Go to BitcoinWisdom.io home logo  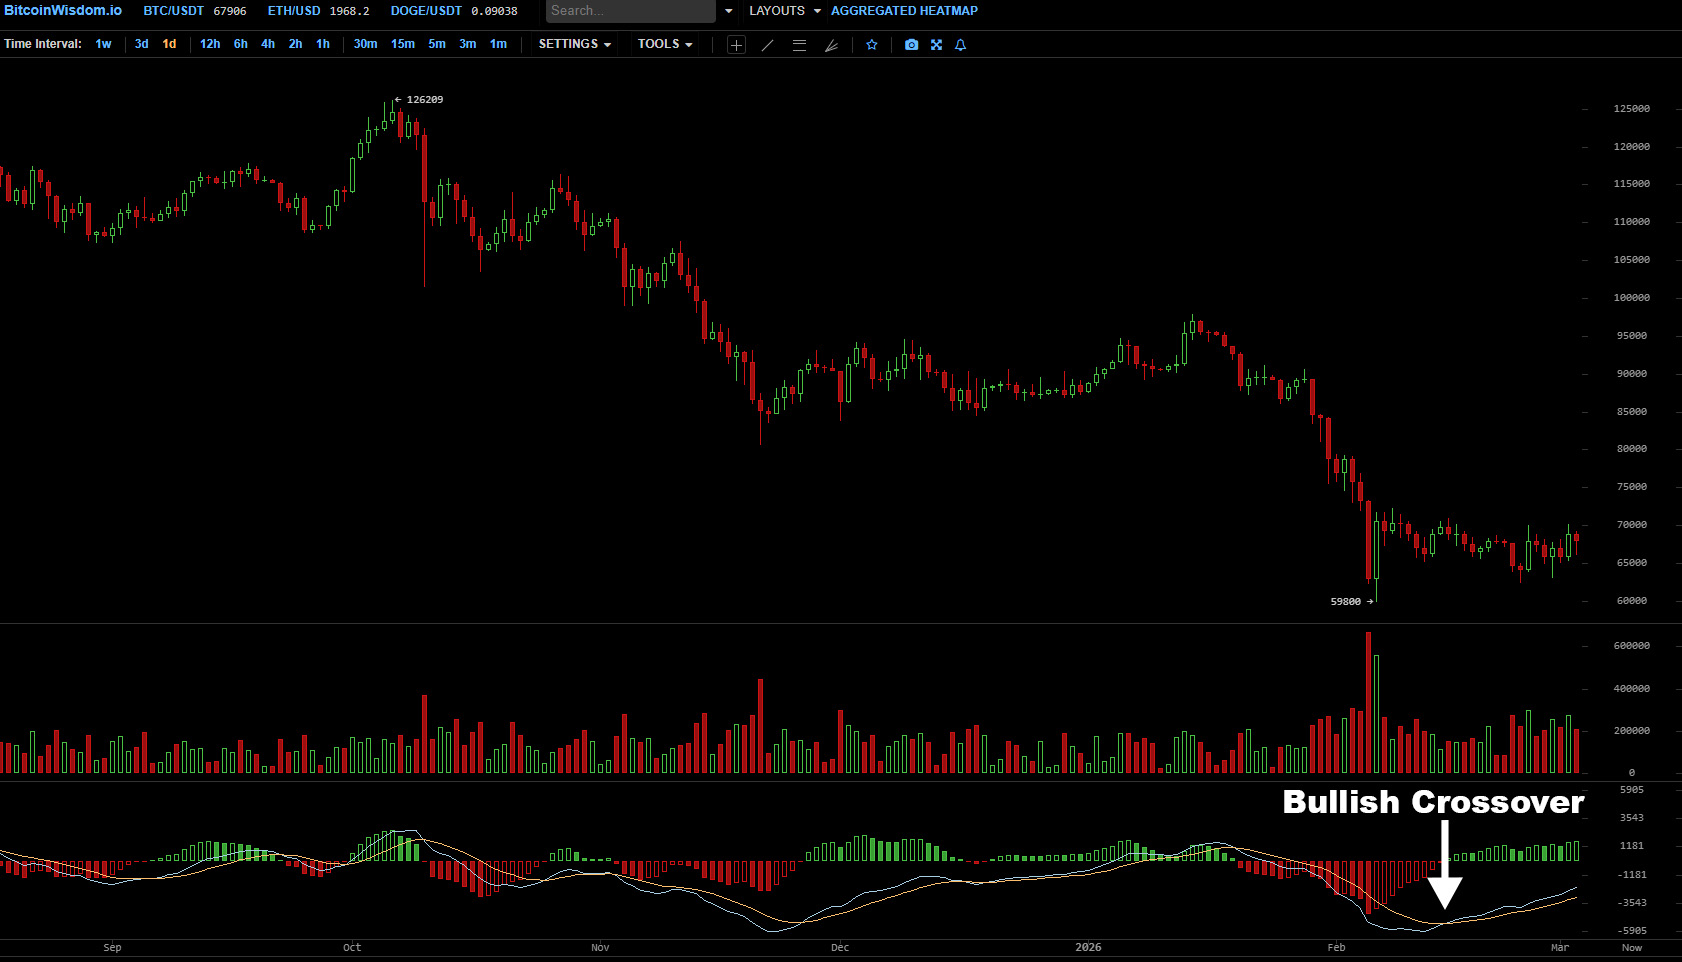(x=63, y=10)
